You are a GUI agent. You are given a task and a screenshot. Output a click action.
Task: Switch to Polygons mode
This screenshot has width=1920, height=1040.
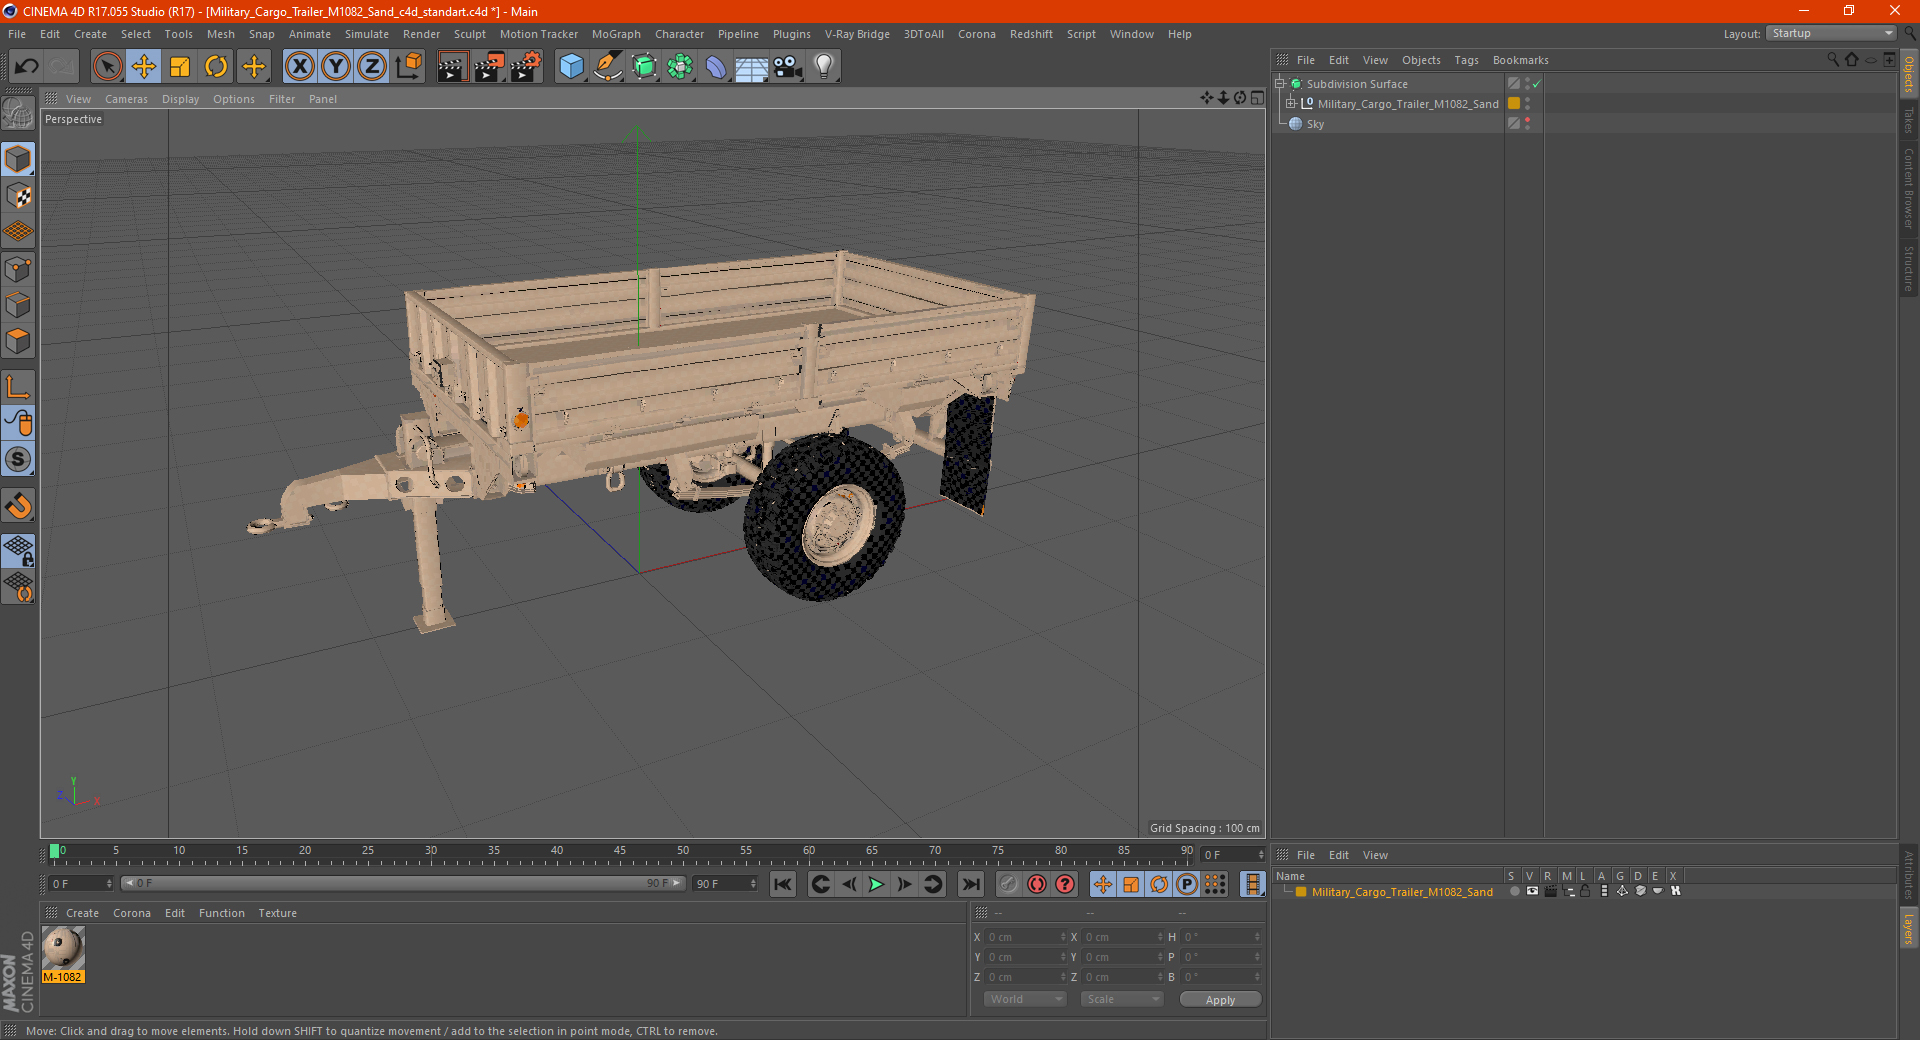click(18, 341)
